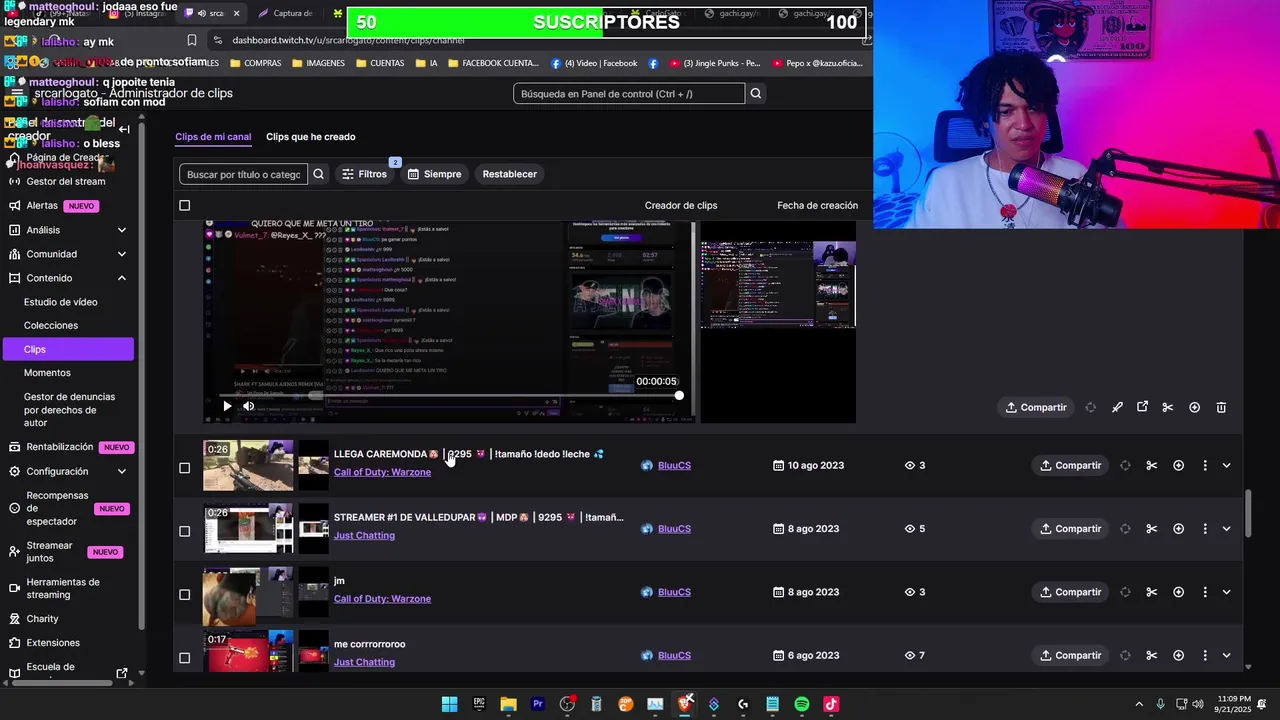Screen dimensions: 1280x720
Task: Go to Momentos in sidebar
Action: click(47, 373)
